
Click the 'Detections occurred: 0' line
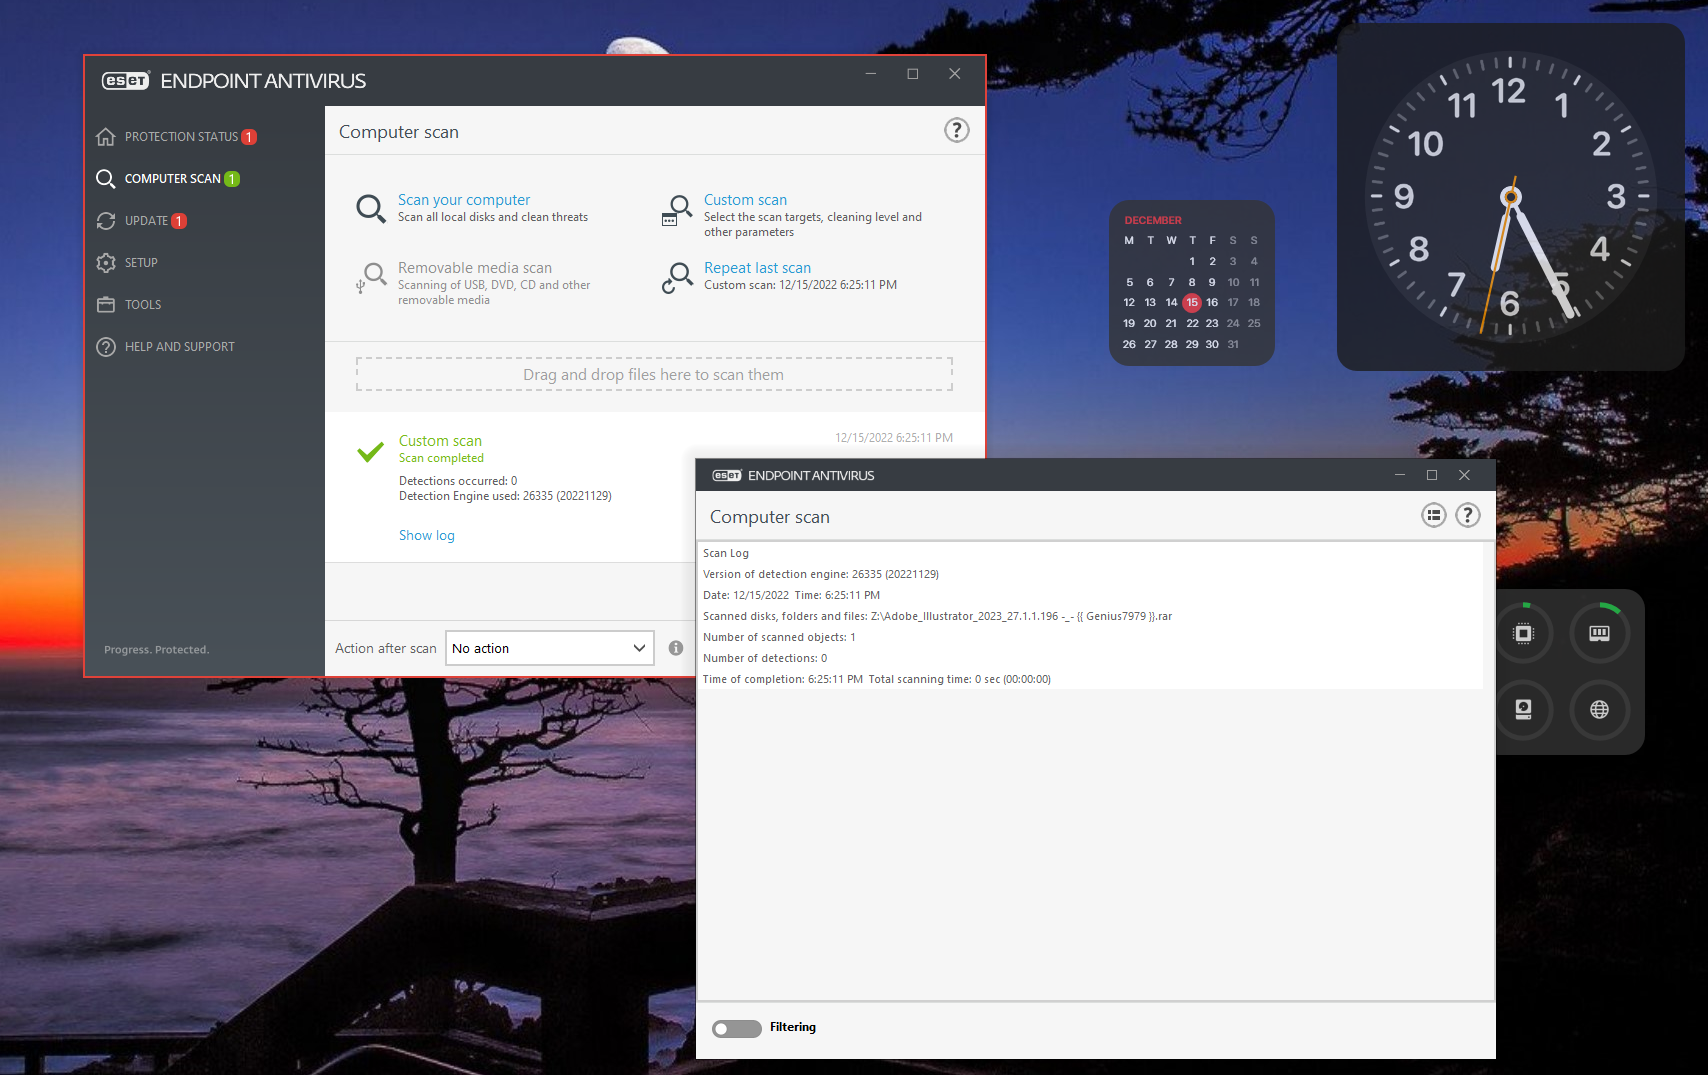pos(458,481)
